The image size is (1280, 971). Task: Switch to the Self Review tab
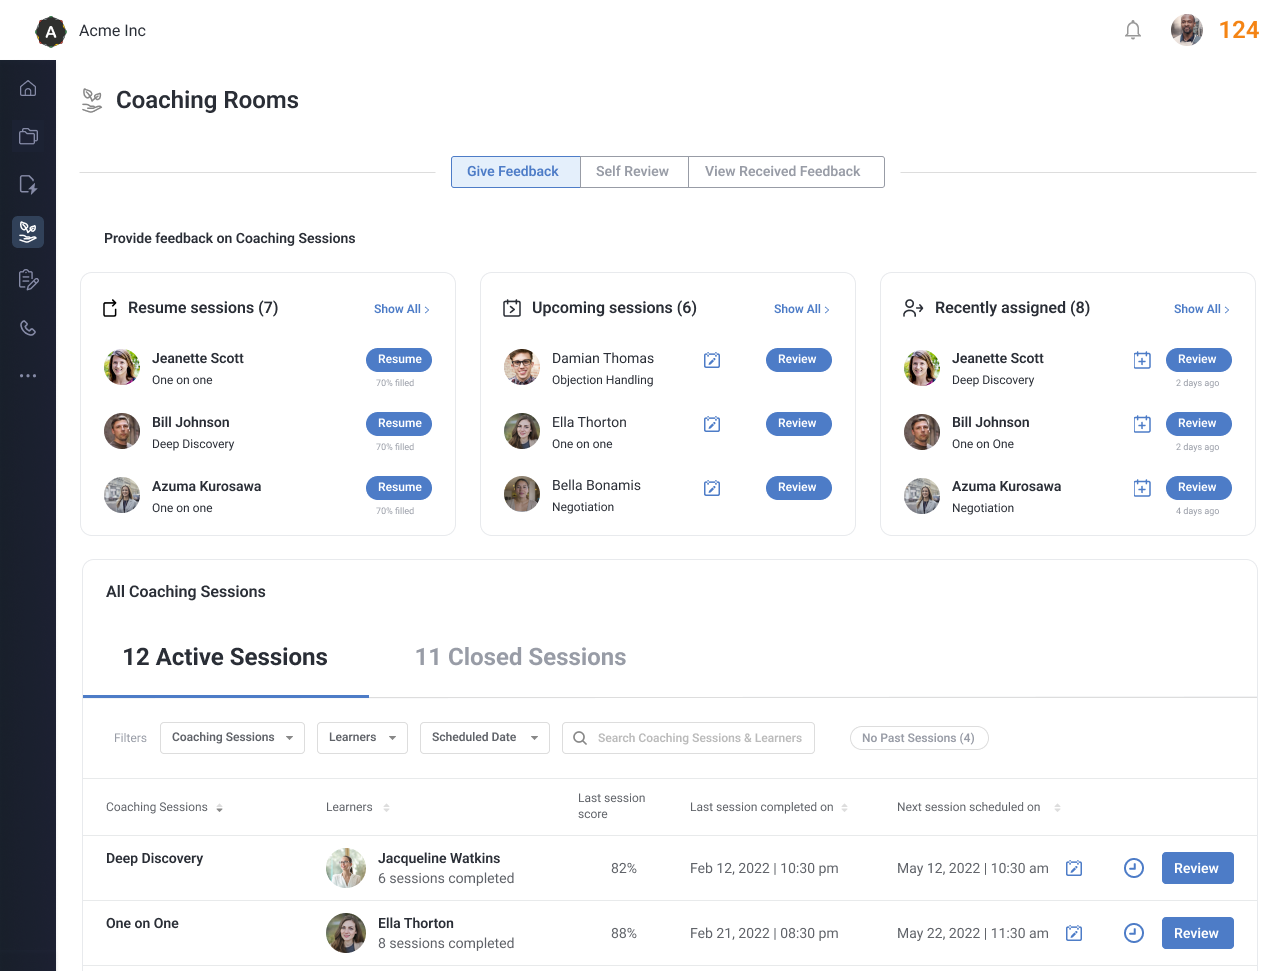632,172
